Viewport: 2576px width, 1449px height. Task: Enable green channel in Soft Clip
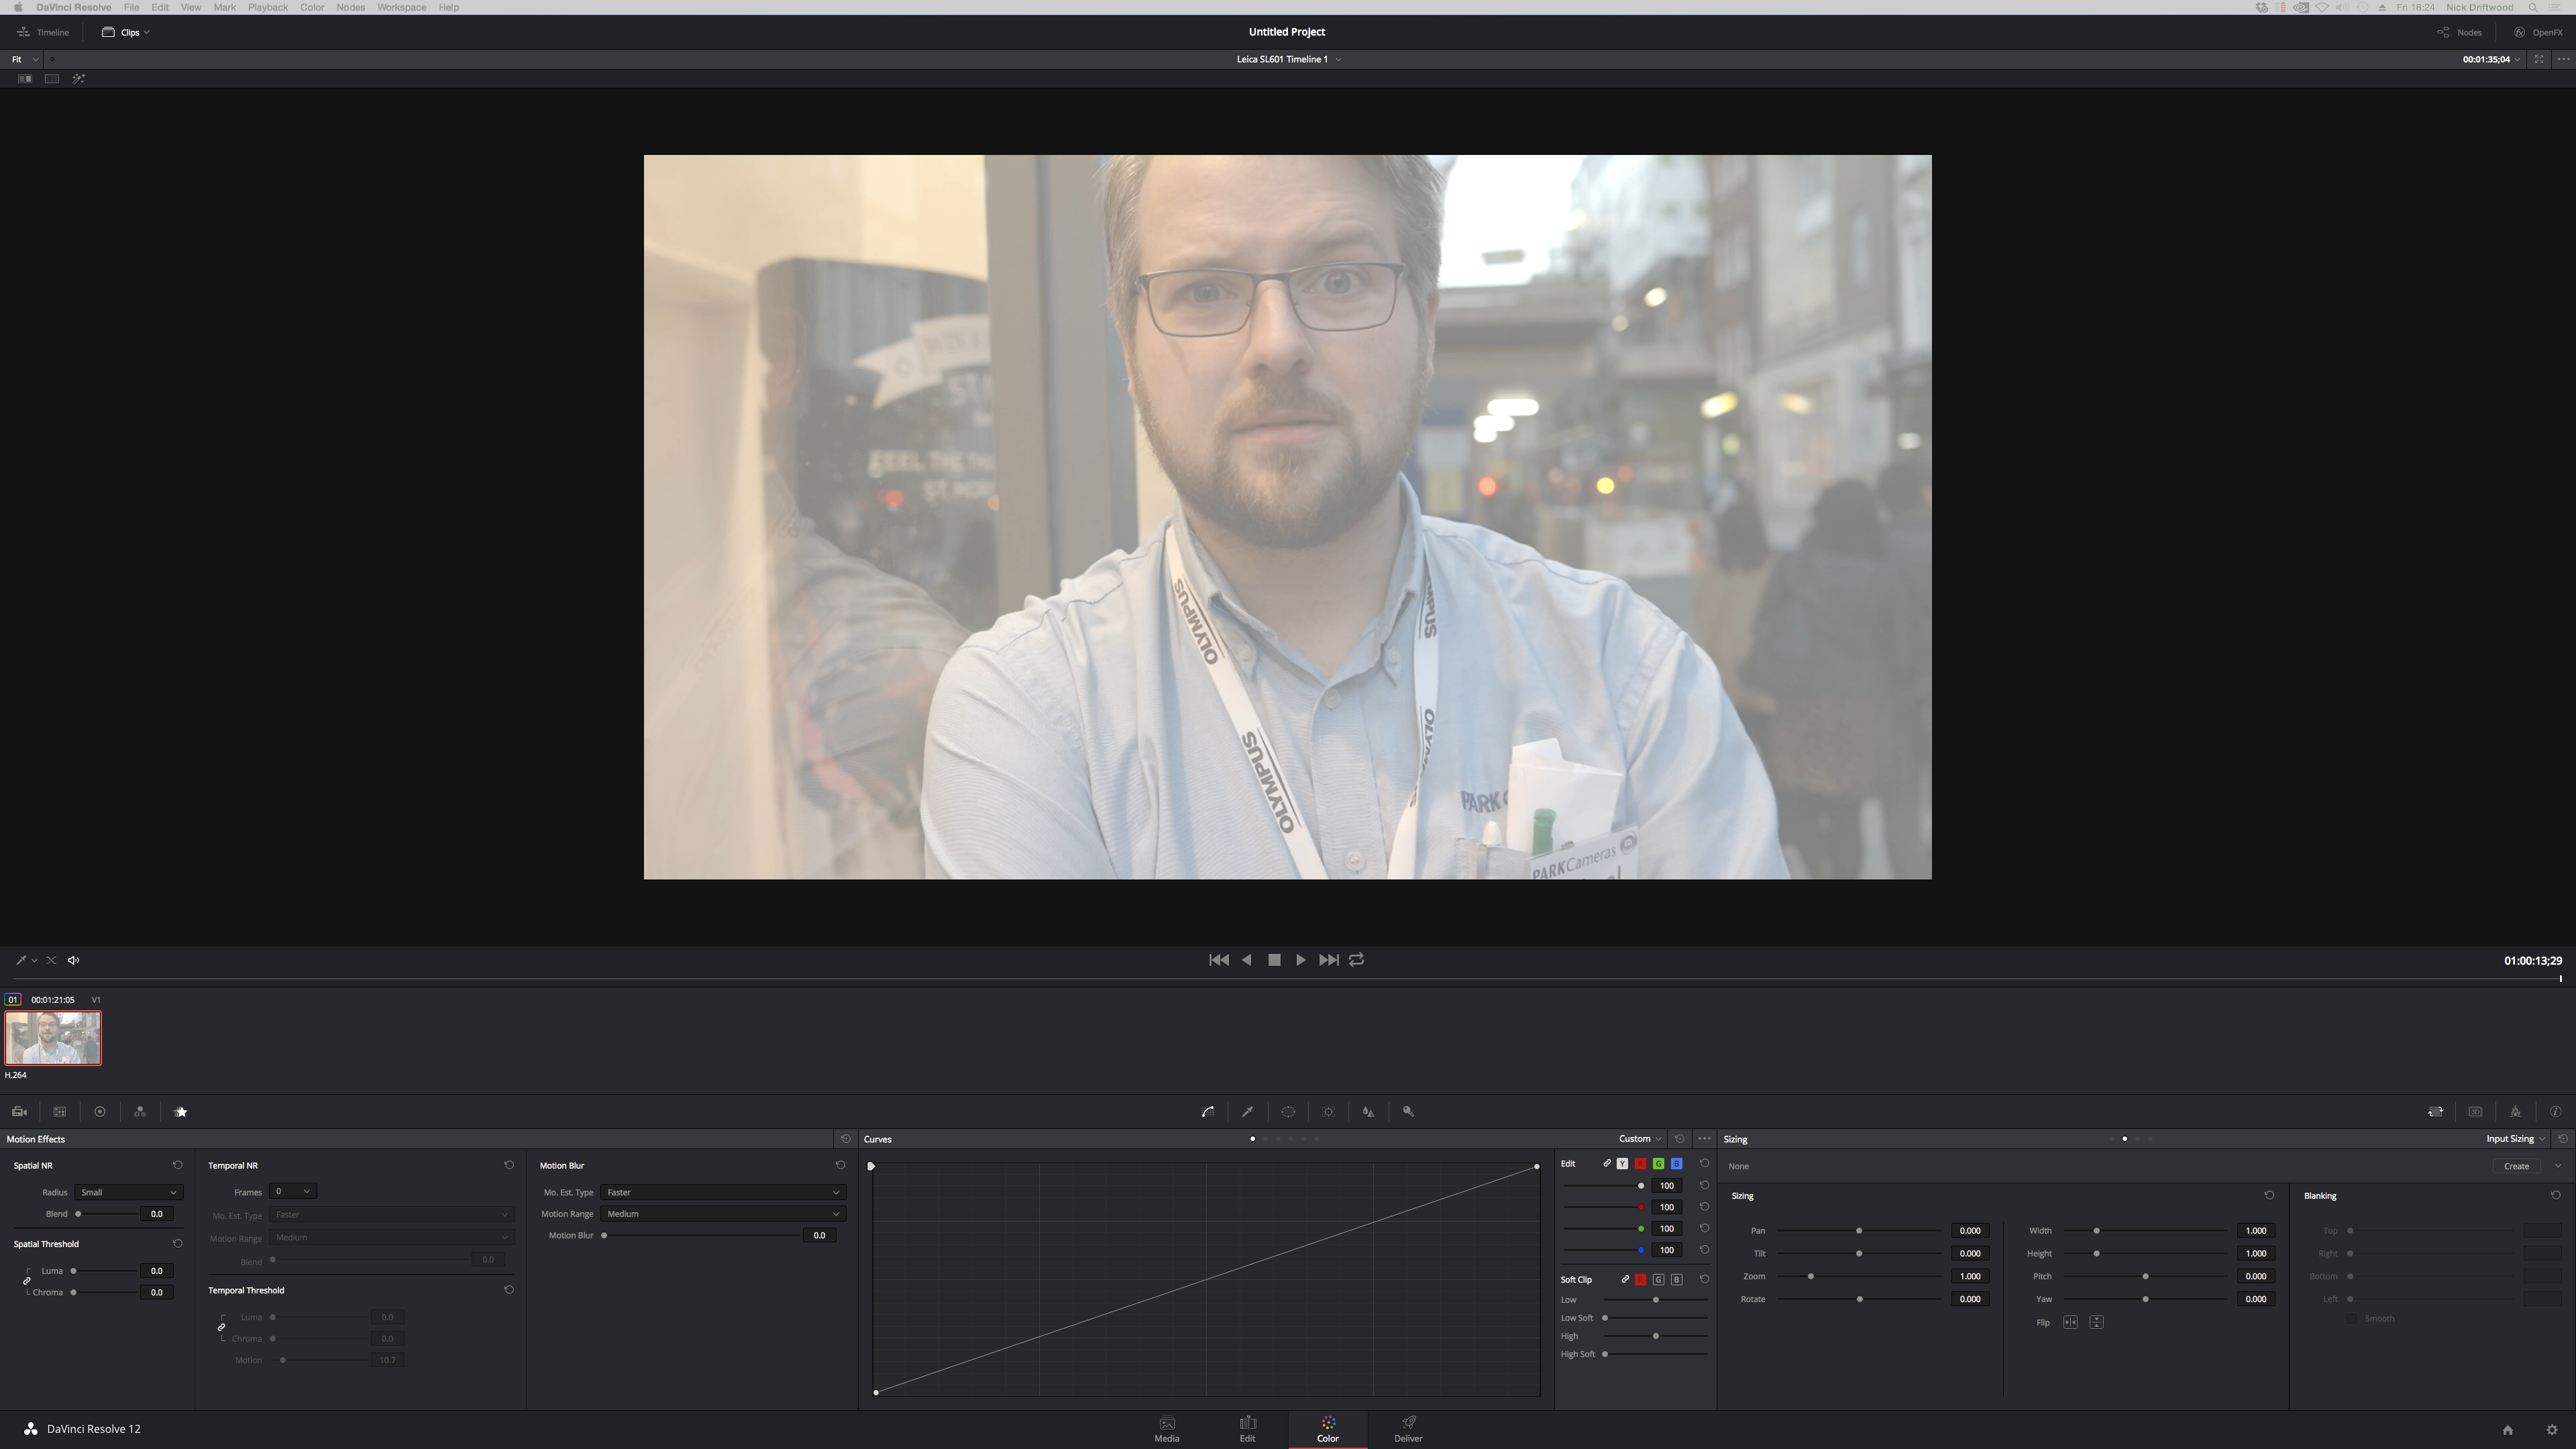pyautogui.click(x=1658, y=1280)
